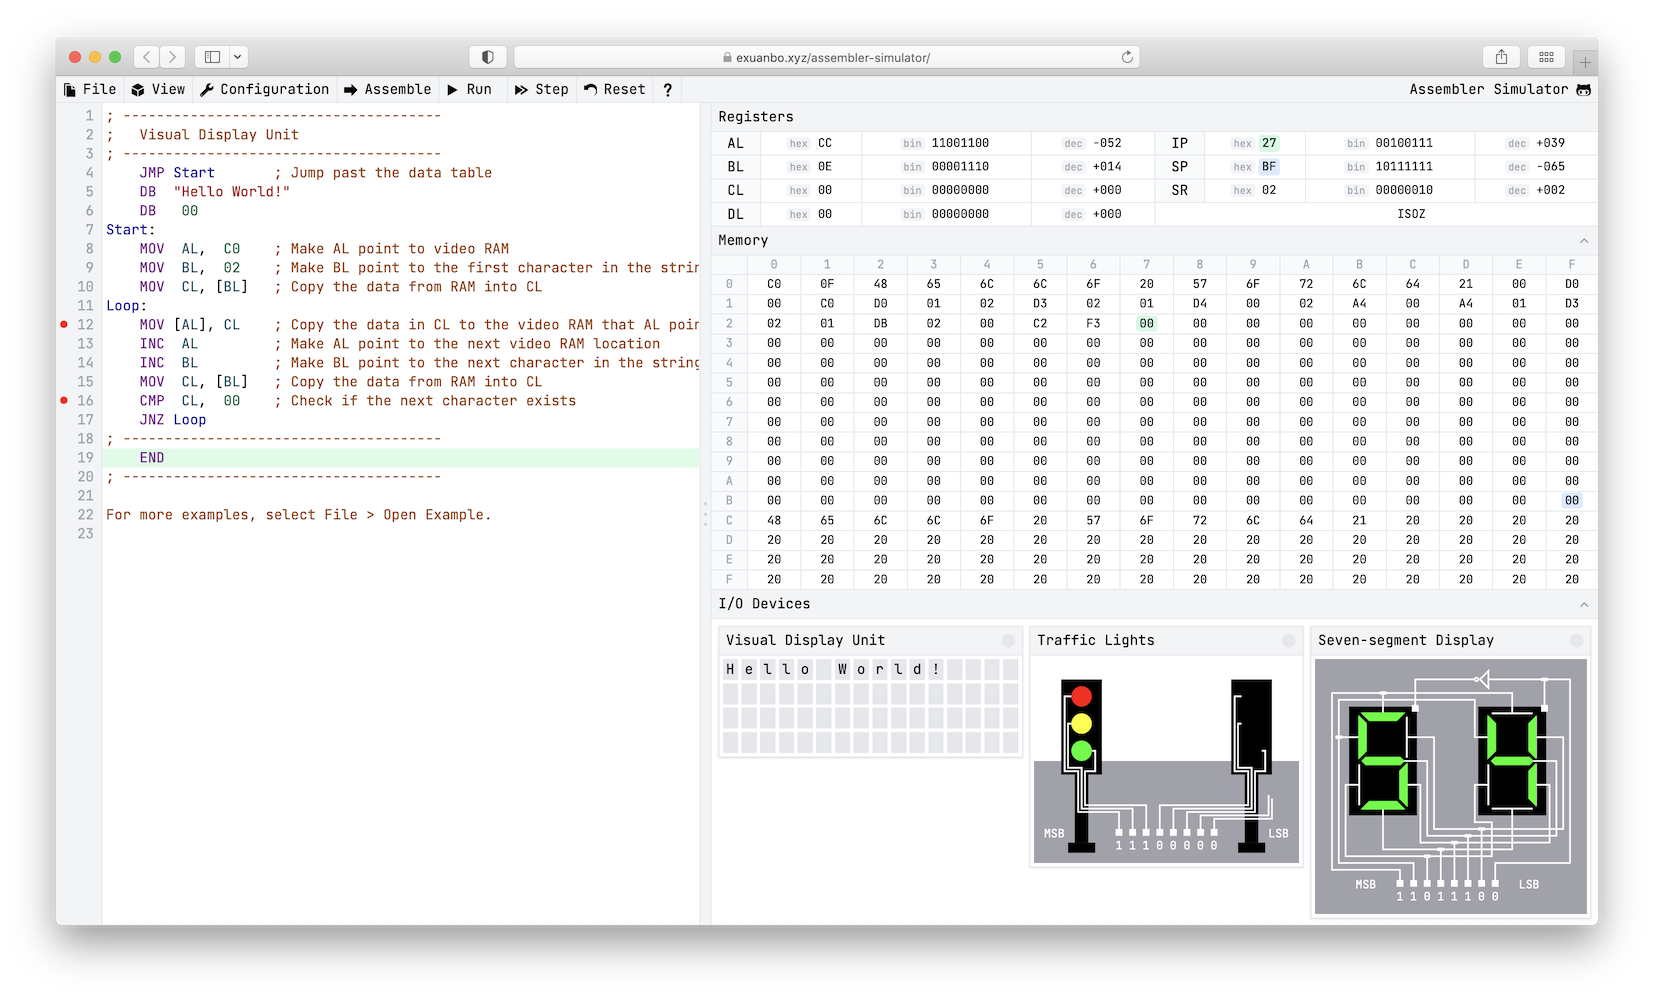Click the red traffic light lamp
The height and width of the screenshot is (999, 1654).
click(1081, 696)
